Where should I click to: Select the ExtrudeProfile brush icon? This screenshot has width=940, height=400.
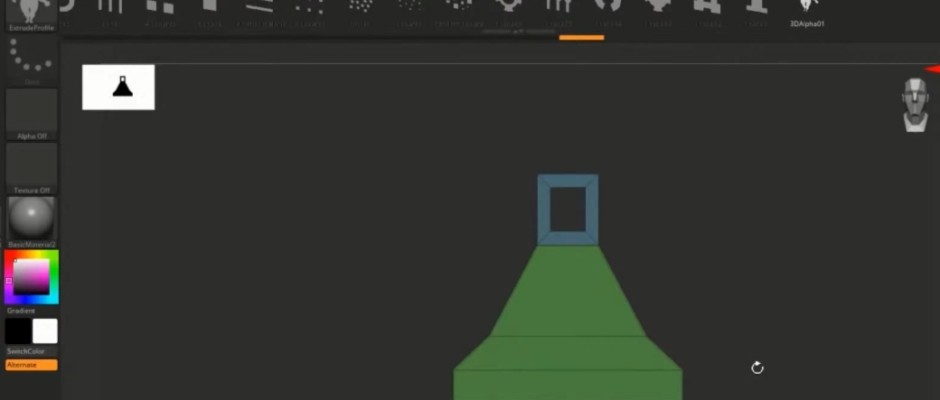[30, 12]
